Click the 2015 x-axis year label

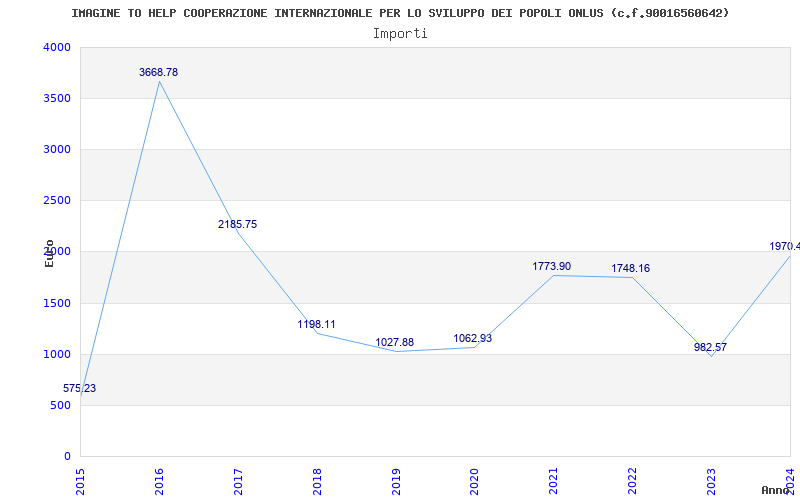tap(80, 482)
